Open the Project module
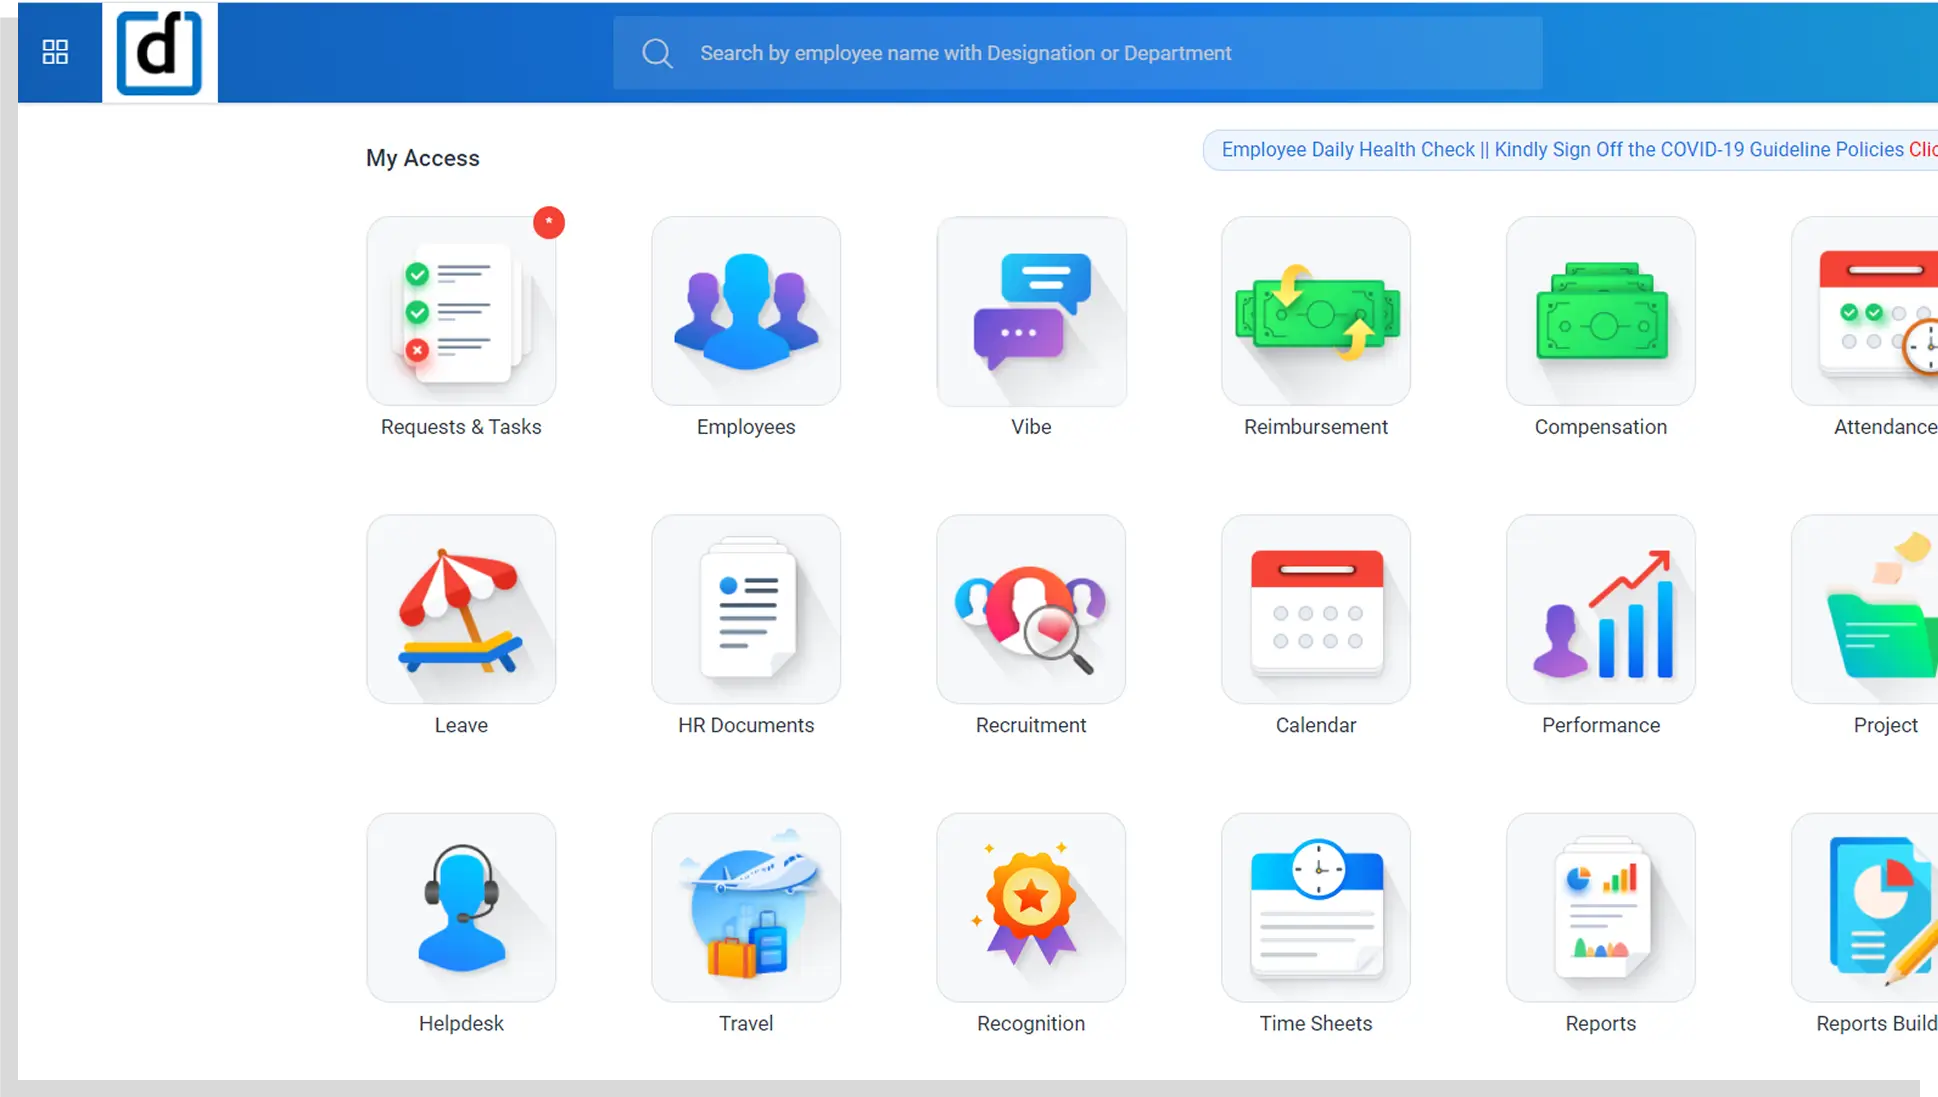 (x=1866, y=609)
